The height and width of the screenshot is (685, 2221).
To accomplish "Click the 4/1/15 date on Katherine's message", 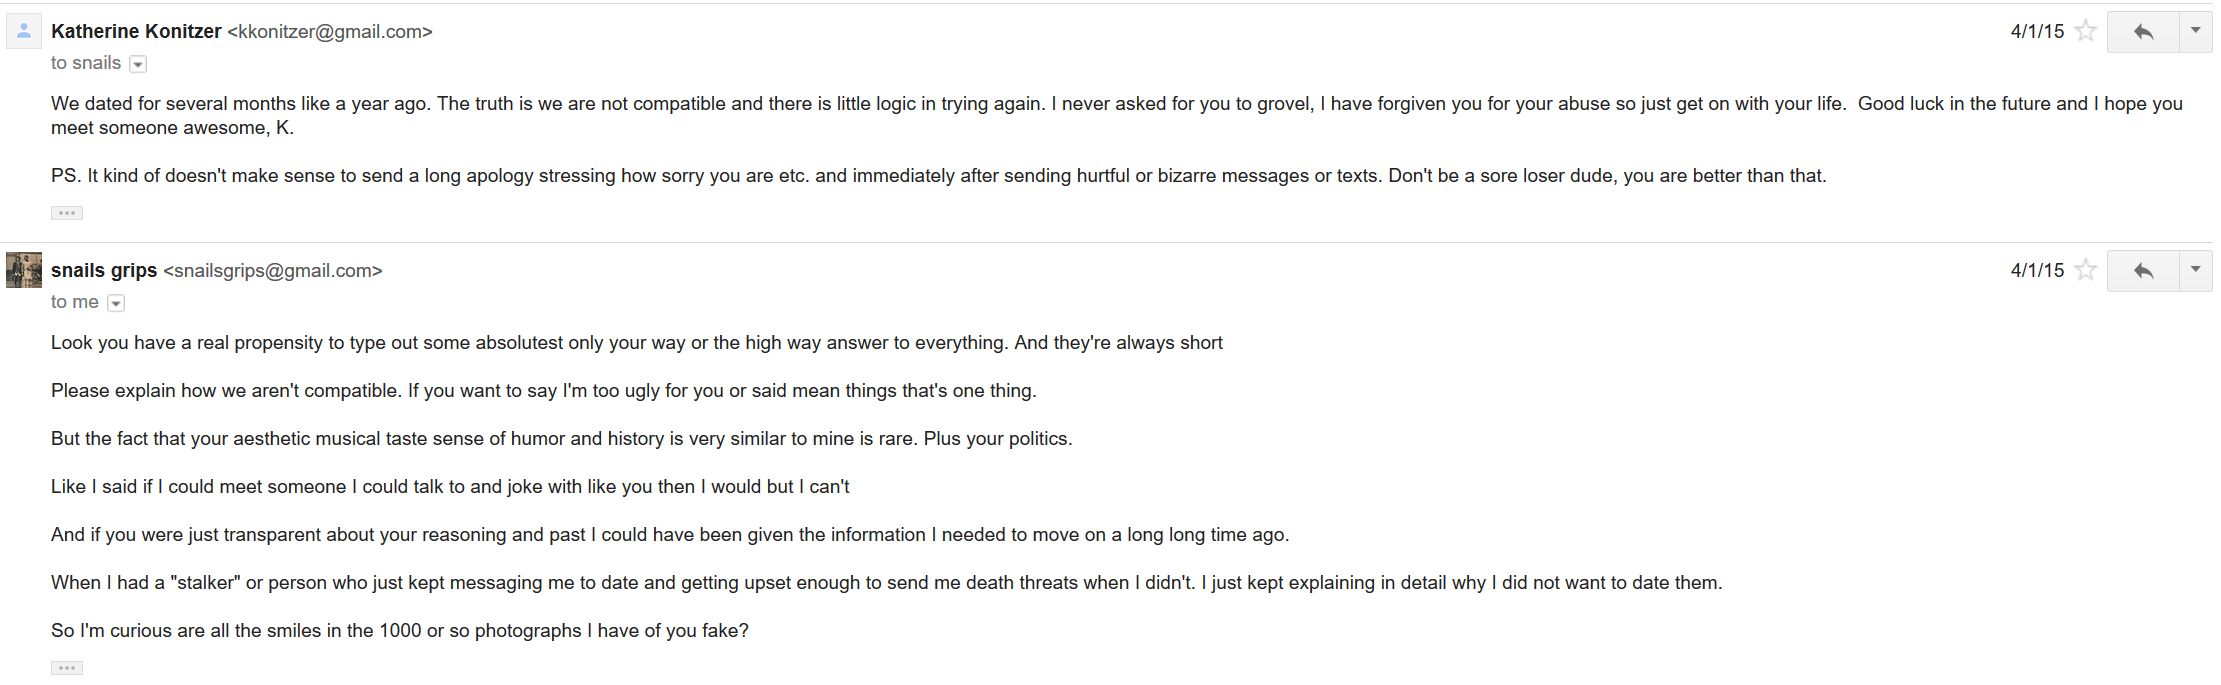I will pyautogui.click(x=2037, y=31).
